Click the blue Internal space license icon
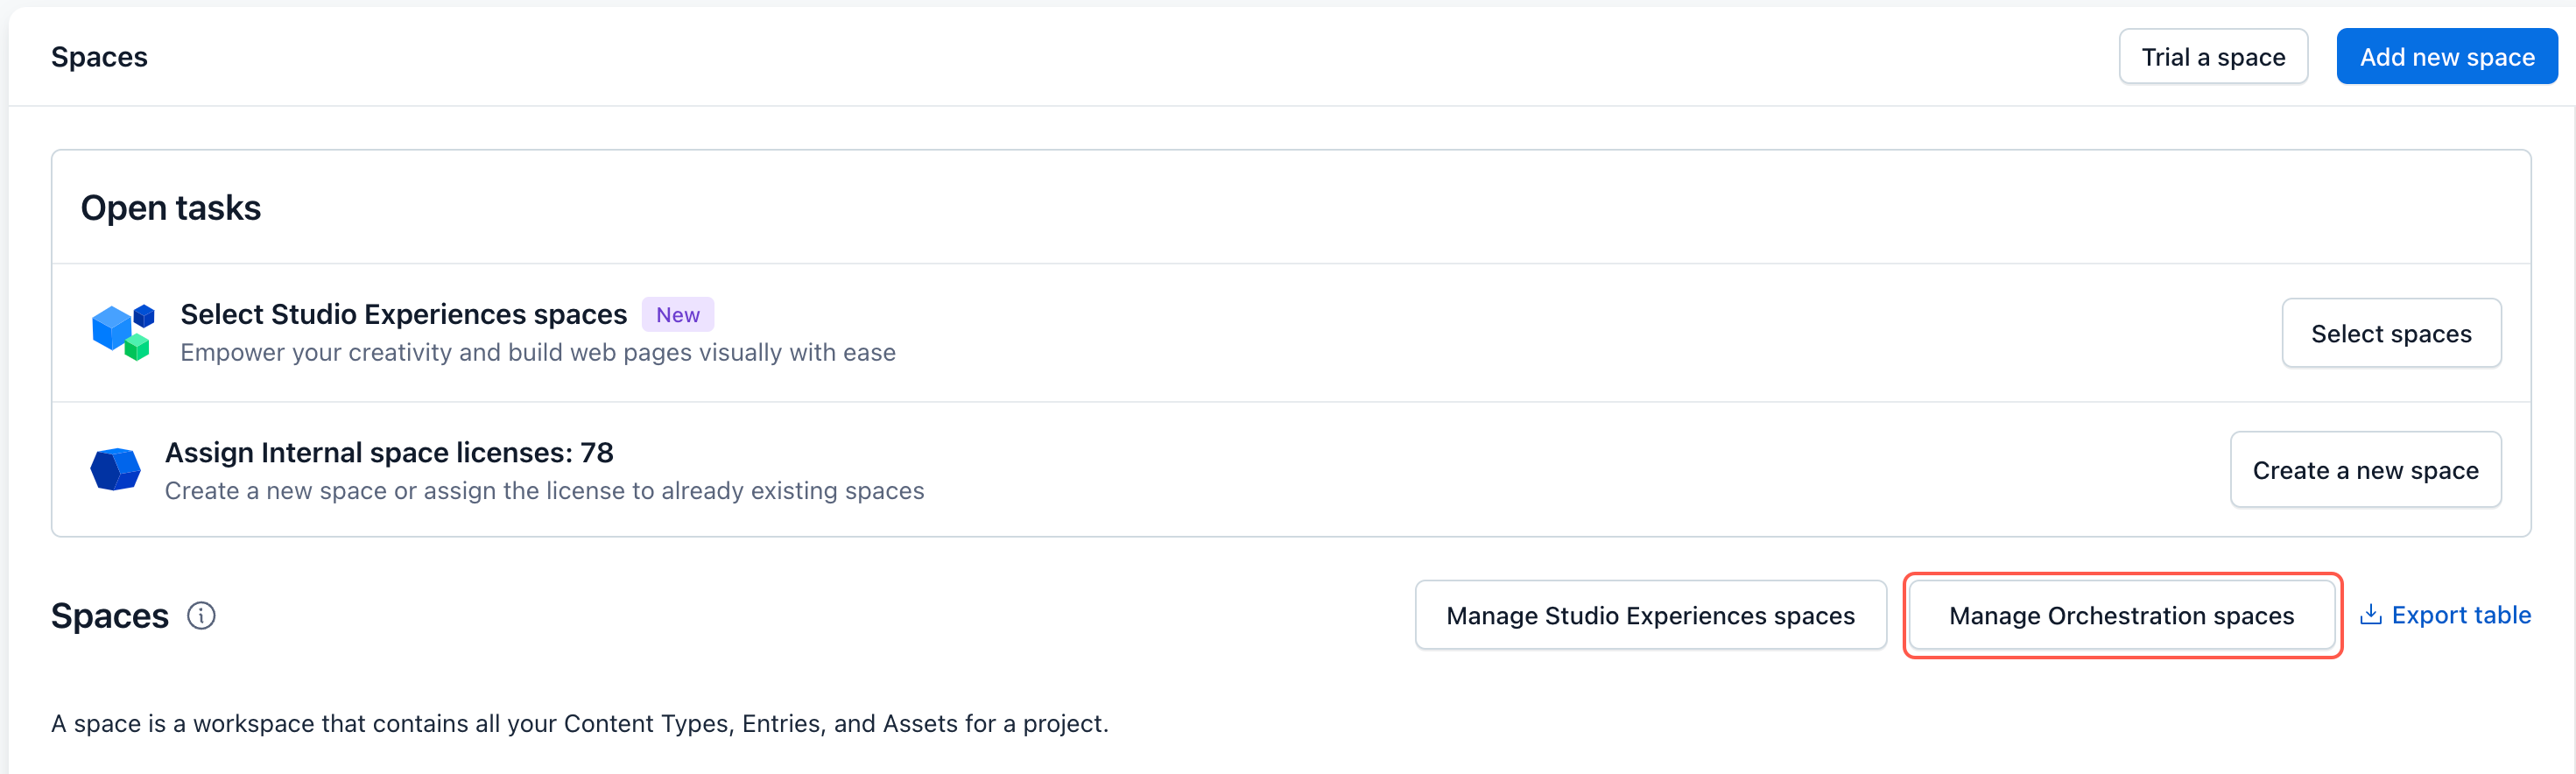This screenshot has width=2576, height=774. click(115, 469)
